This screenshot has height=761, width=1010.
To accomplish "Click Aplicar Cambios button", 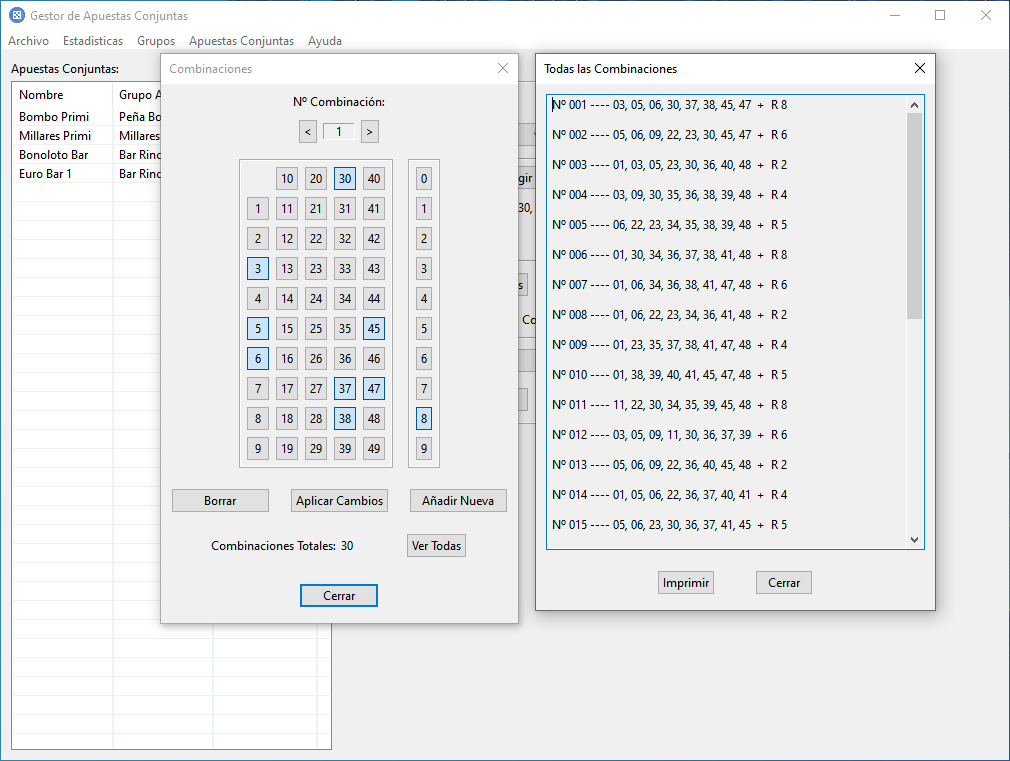I will click(x=339, y=501).
